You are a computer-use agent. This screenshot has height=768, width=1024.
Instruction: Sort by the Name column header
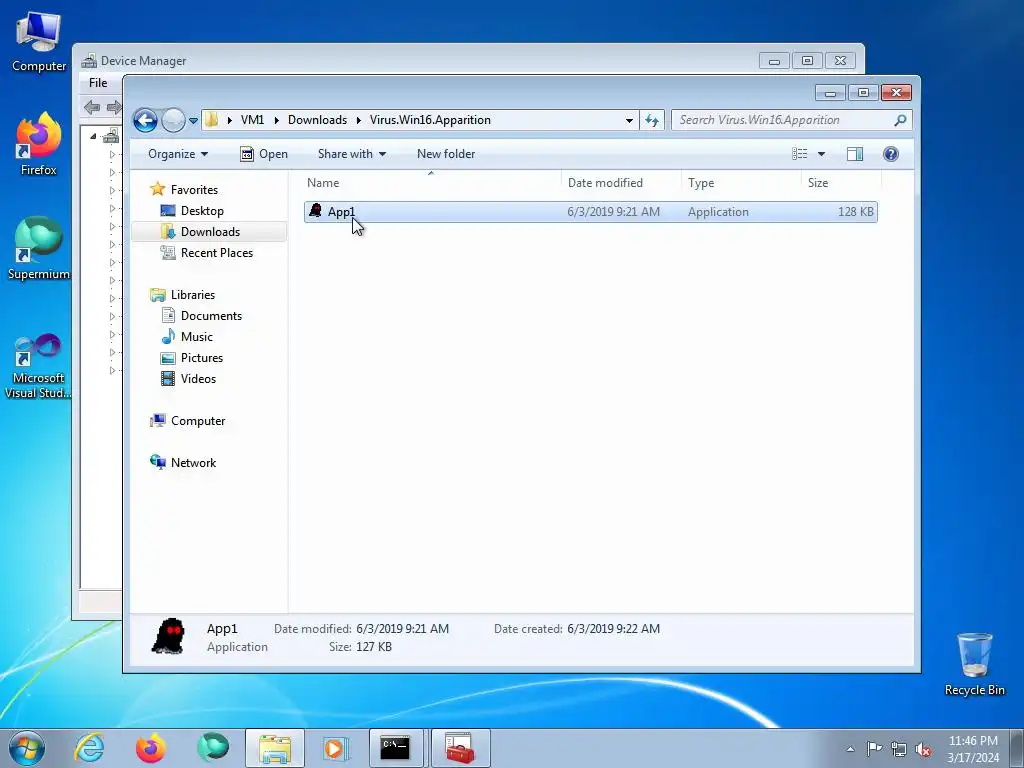(430, 183)
